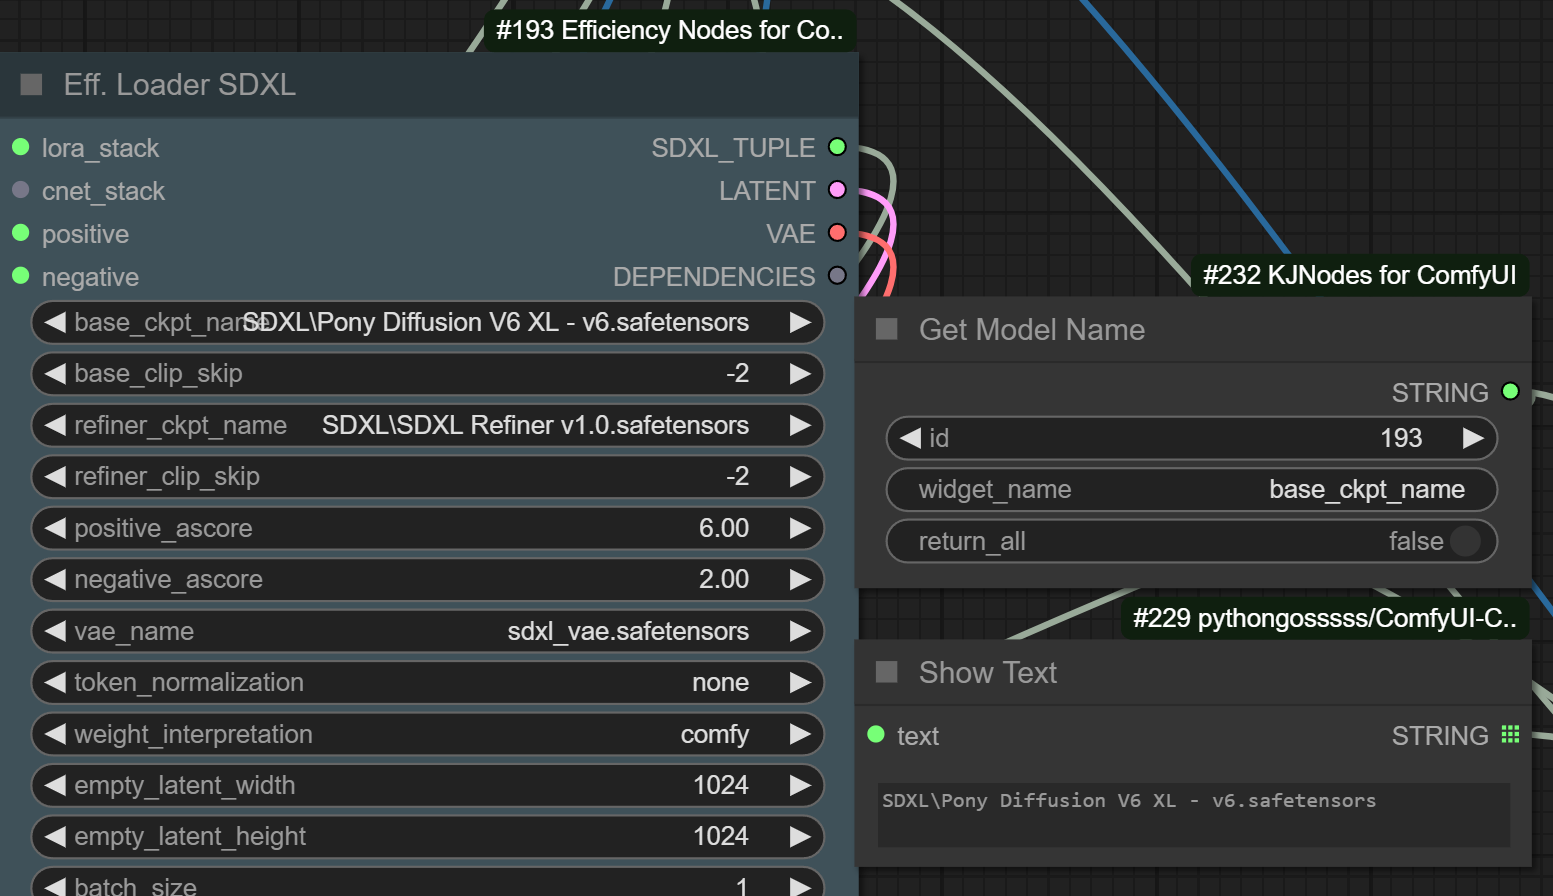Click the pink LATENT output connector
This screenshot has height=896, width=1553.
pos(837,190)
